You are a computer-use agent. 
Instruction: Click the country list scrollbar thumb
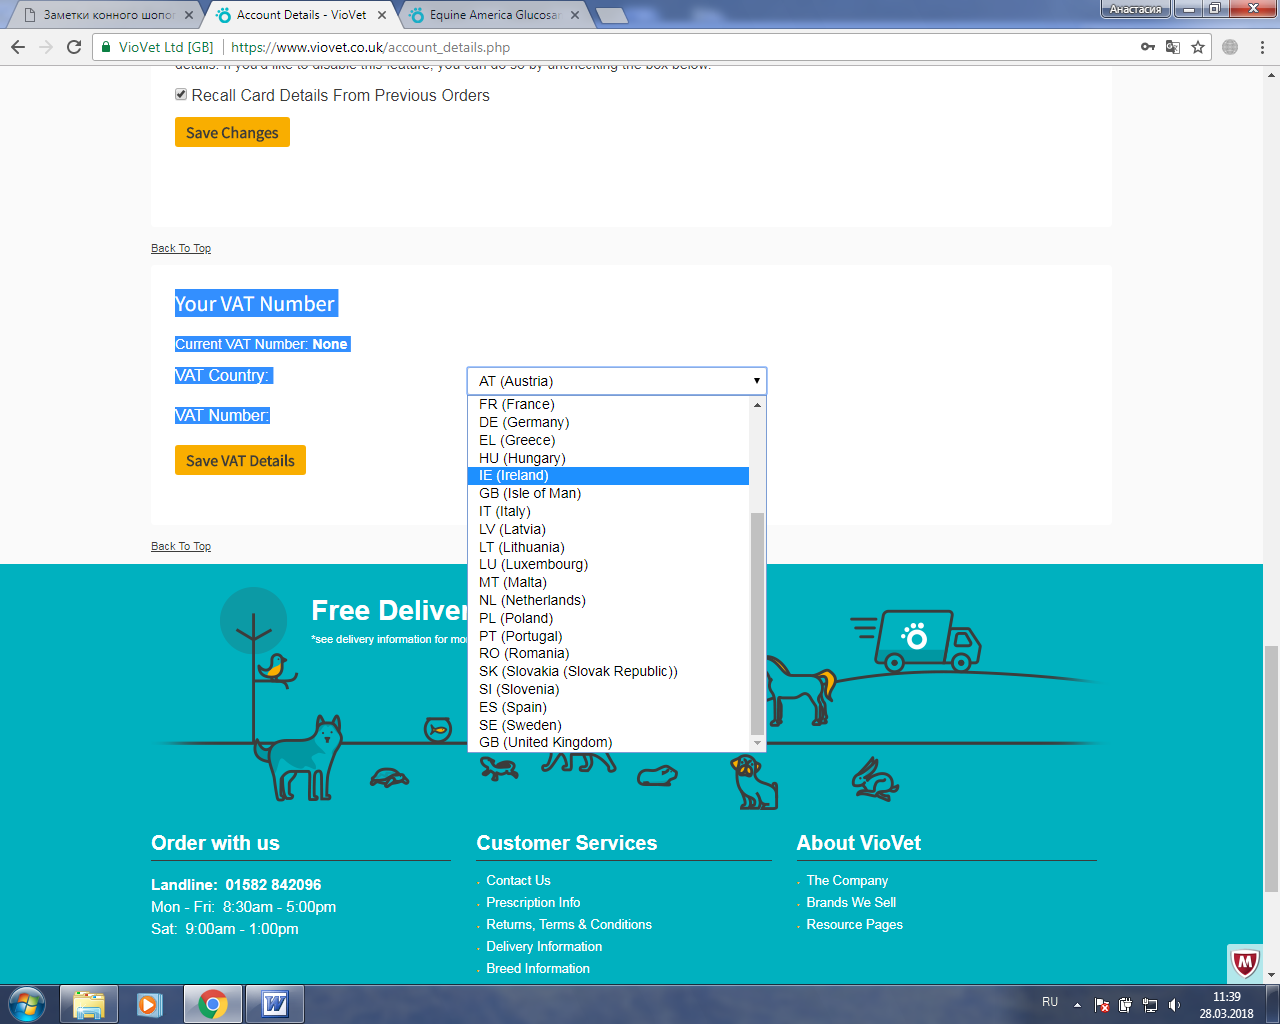coord(757,623)
